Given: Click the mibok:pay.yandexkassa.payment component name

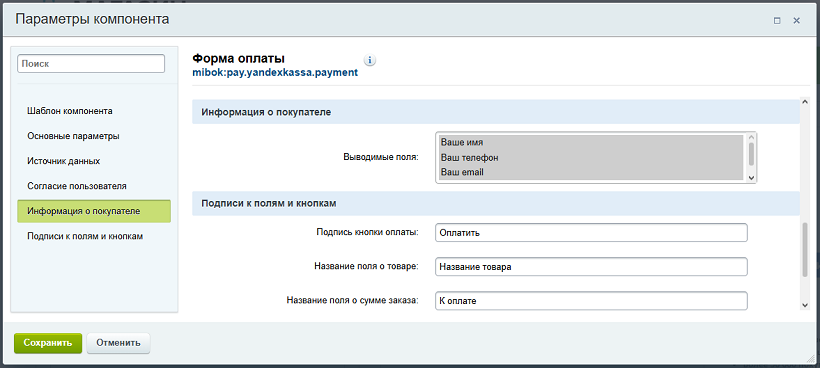Looking at the screenshot, I should click(275, 73).
